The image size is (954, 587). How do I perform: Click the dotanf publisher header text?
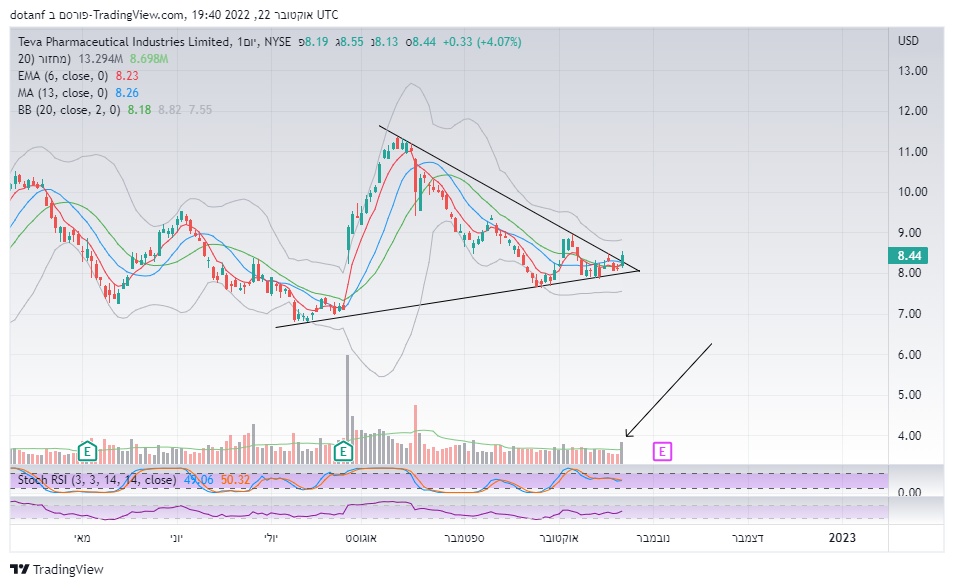(x=27, y=15)
